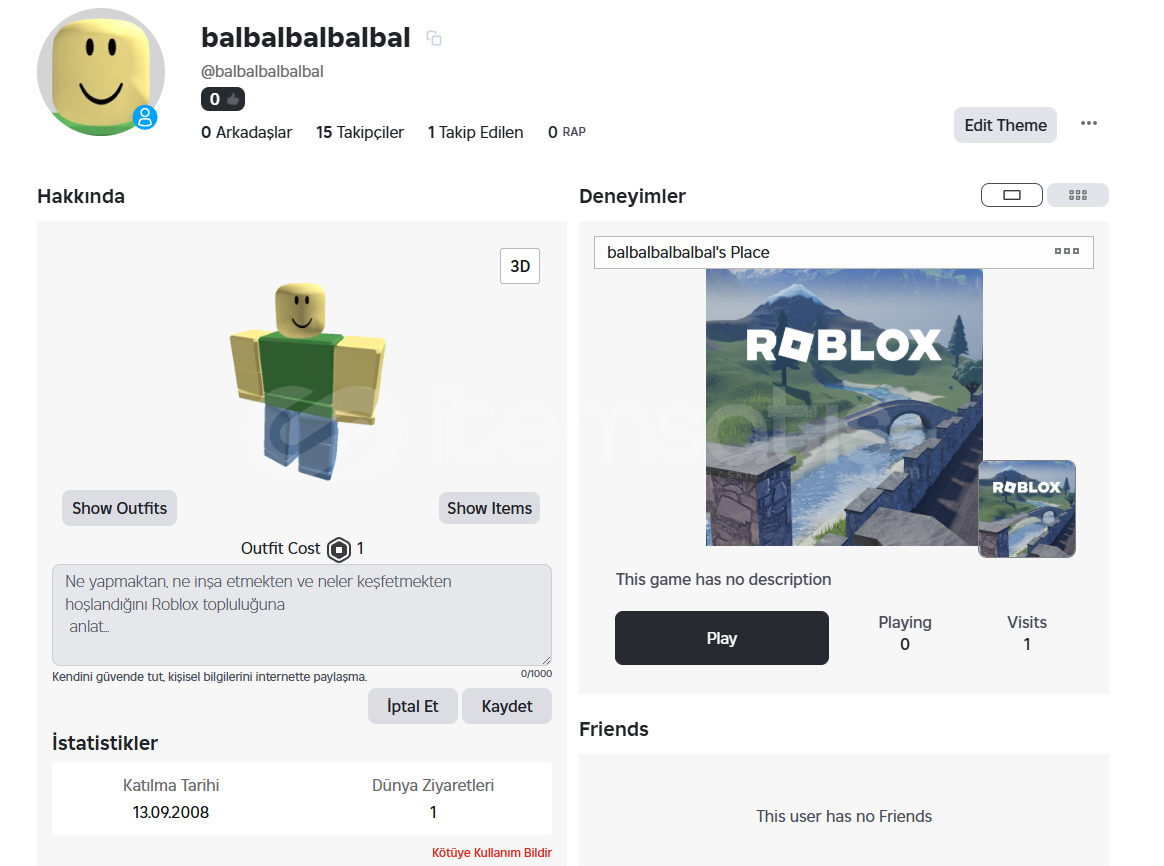This screenshot has width=1164, height=866.
Task: Select the small Roblox game thumbnail
Action: 1027,509
